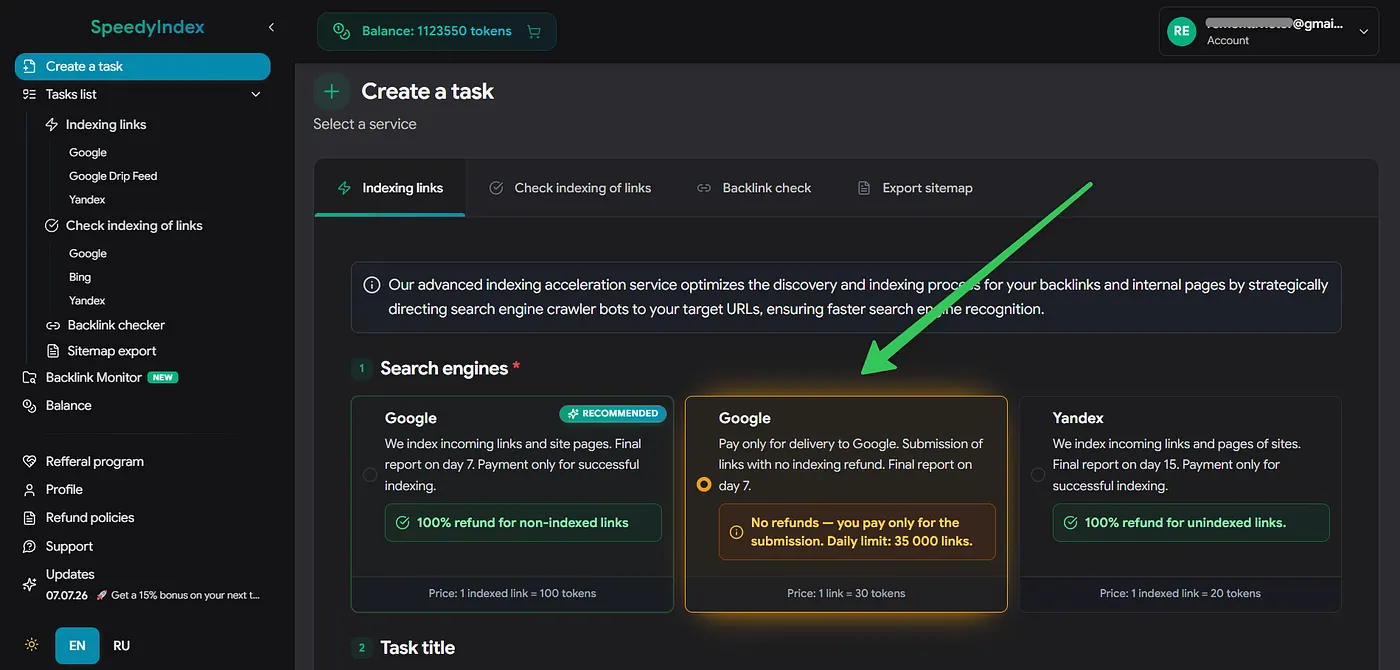This screenshot has height=670, width=1400.
Task: Open Google under Indexing links in sidebar
Action: click(88, 153)
